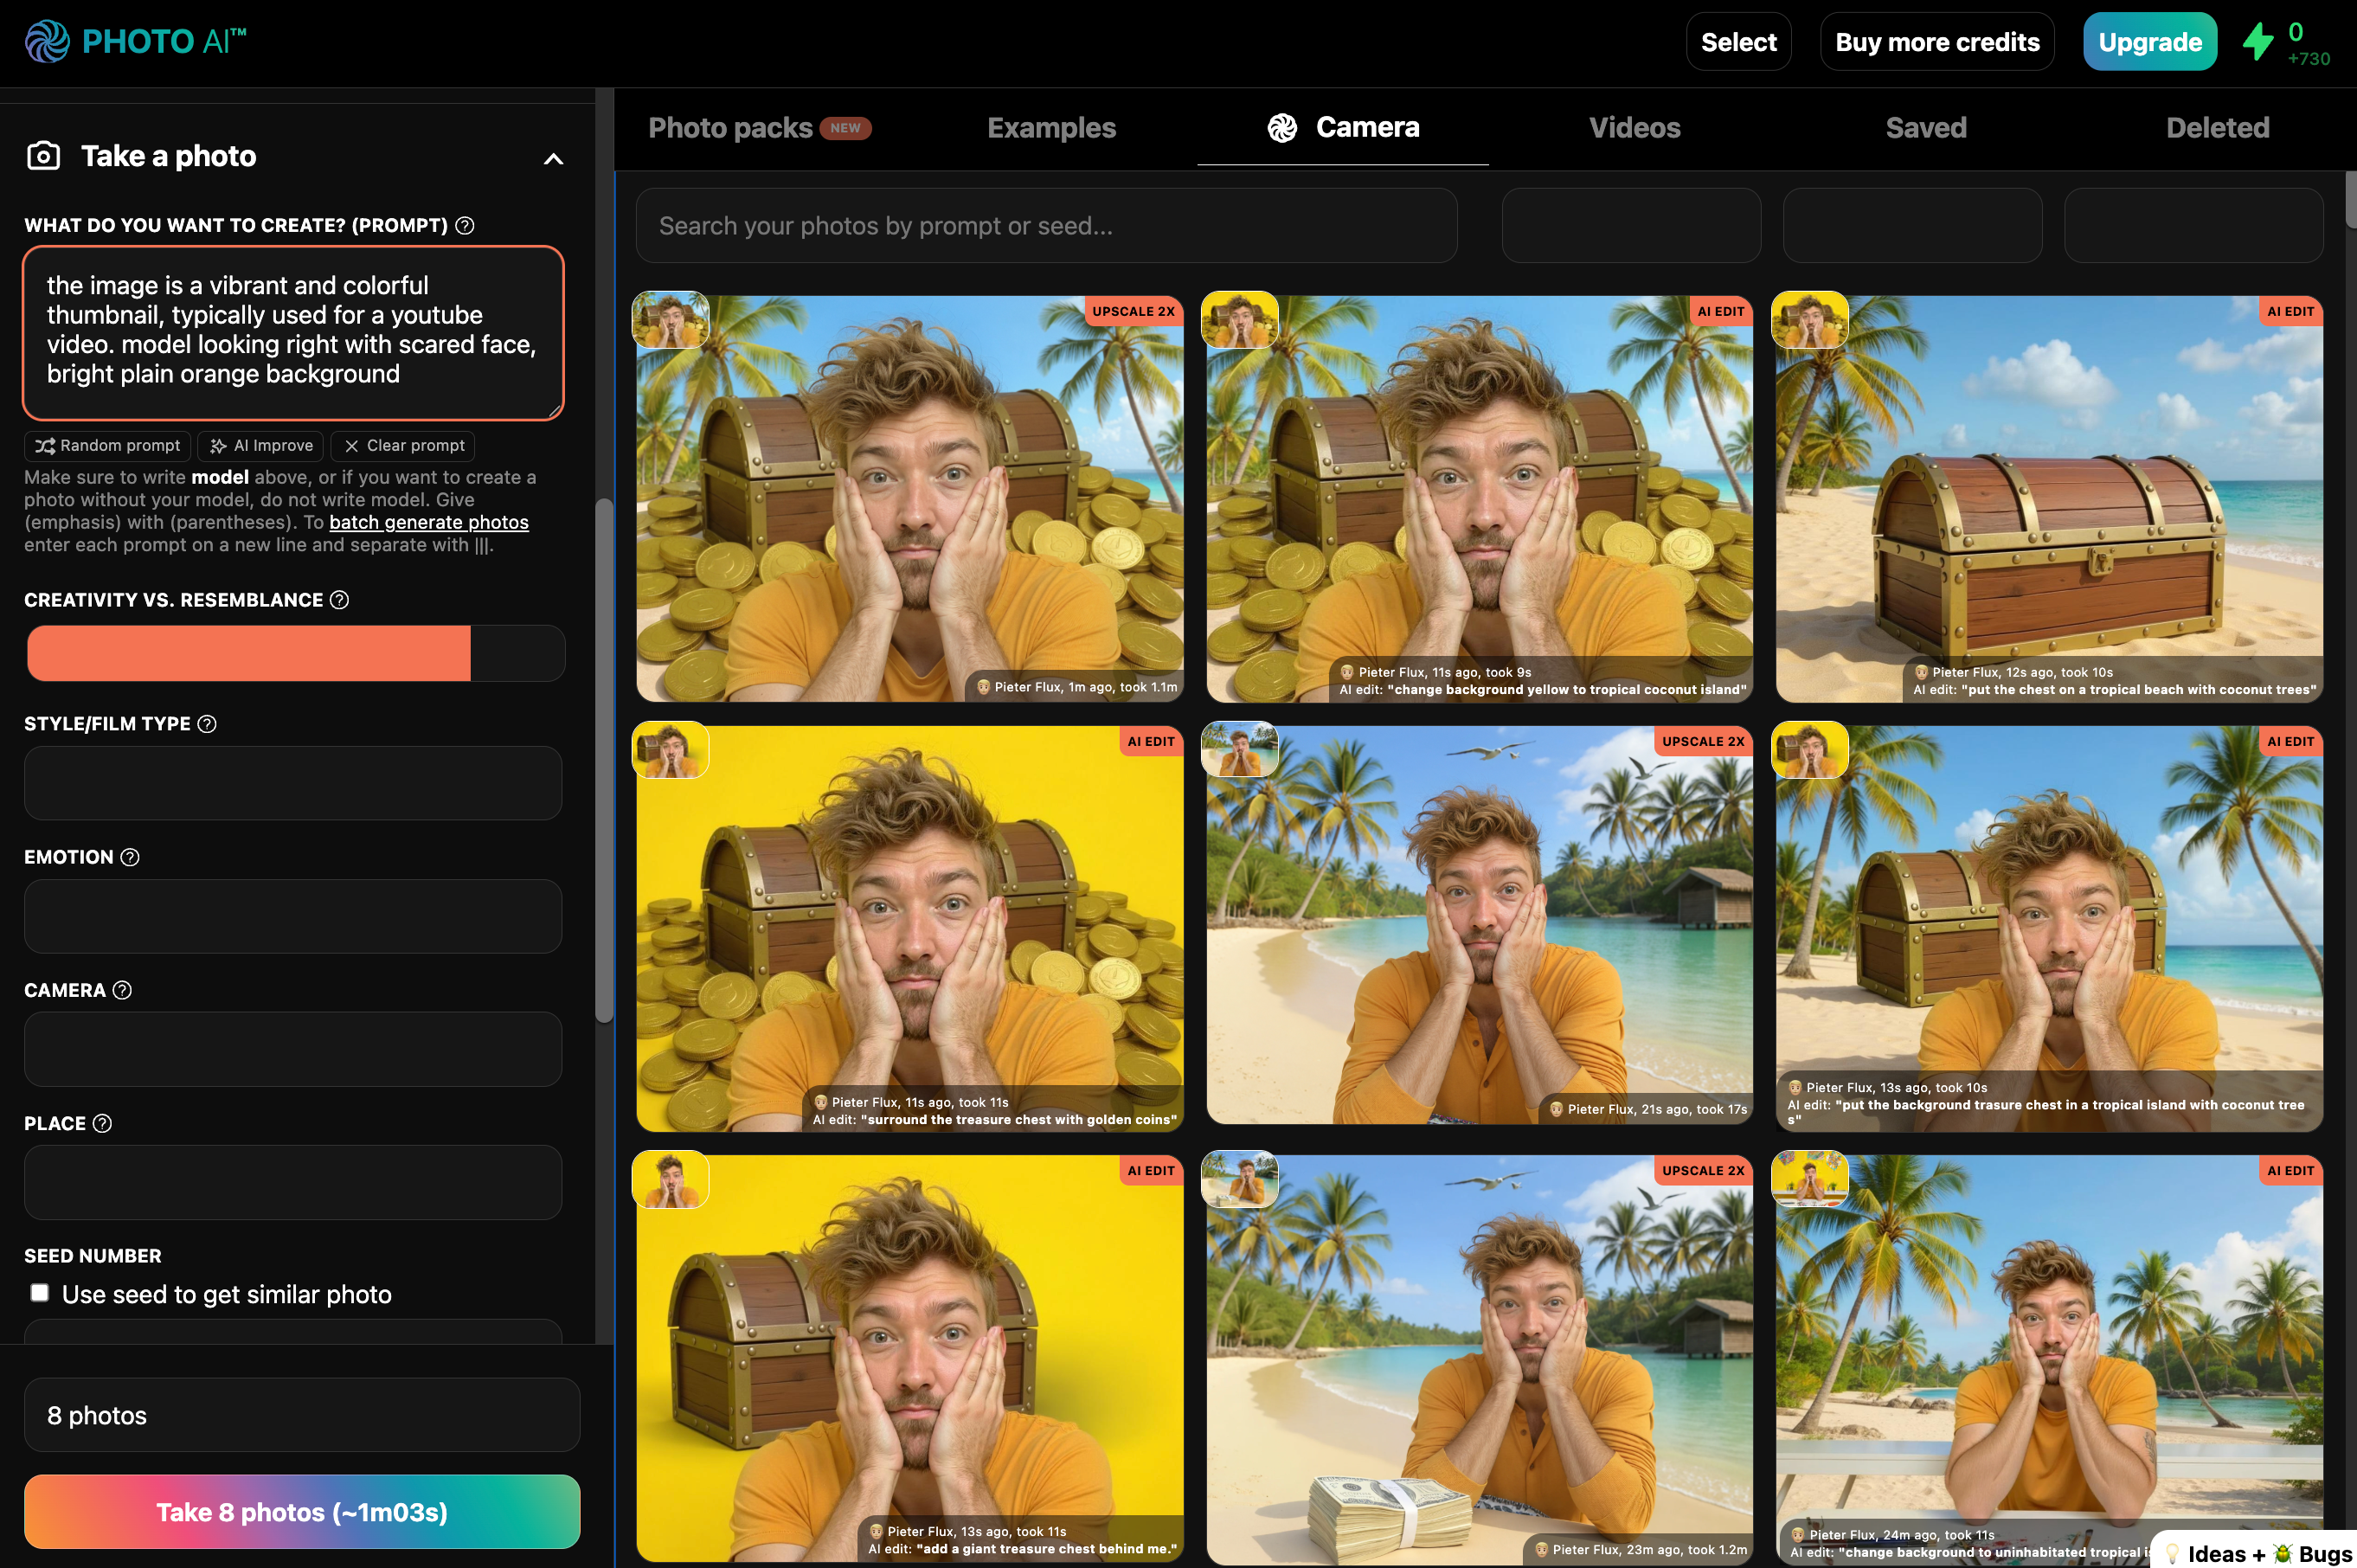
Task: Open the batch generate photos link
Action: 428,522
